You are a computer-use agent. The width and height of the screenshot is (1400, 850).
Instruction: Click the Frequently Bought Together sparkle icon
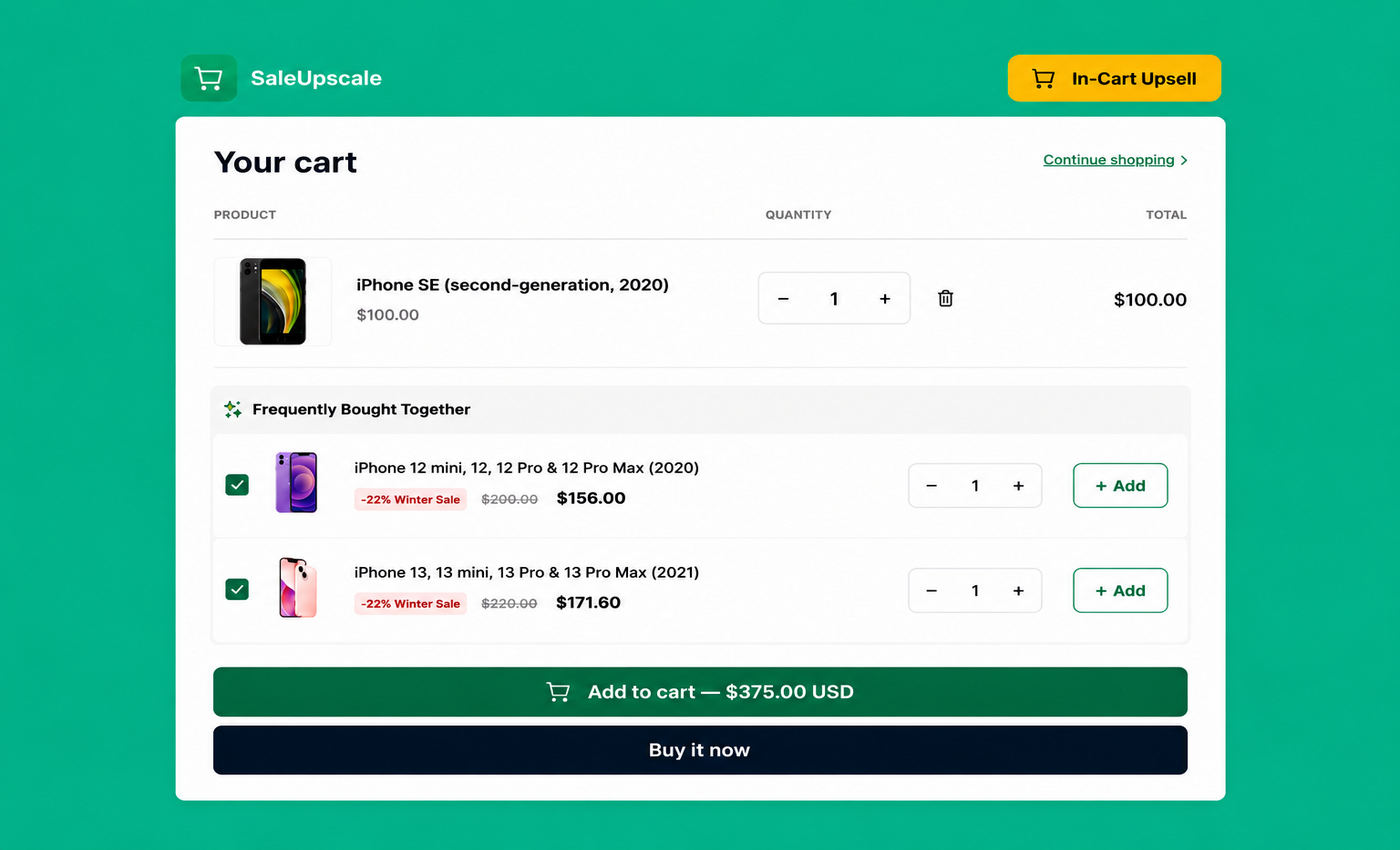coord(233,409)
